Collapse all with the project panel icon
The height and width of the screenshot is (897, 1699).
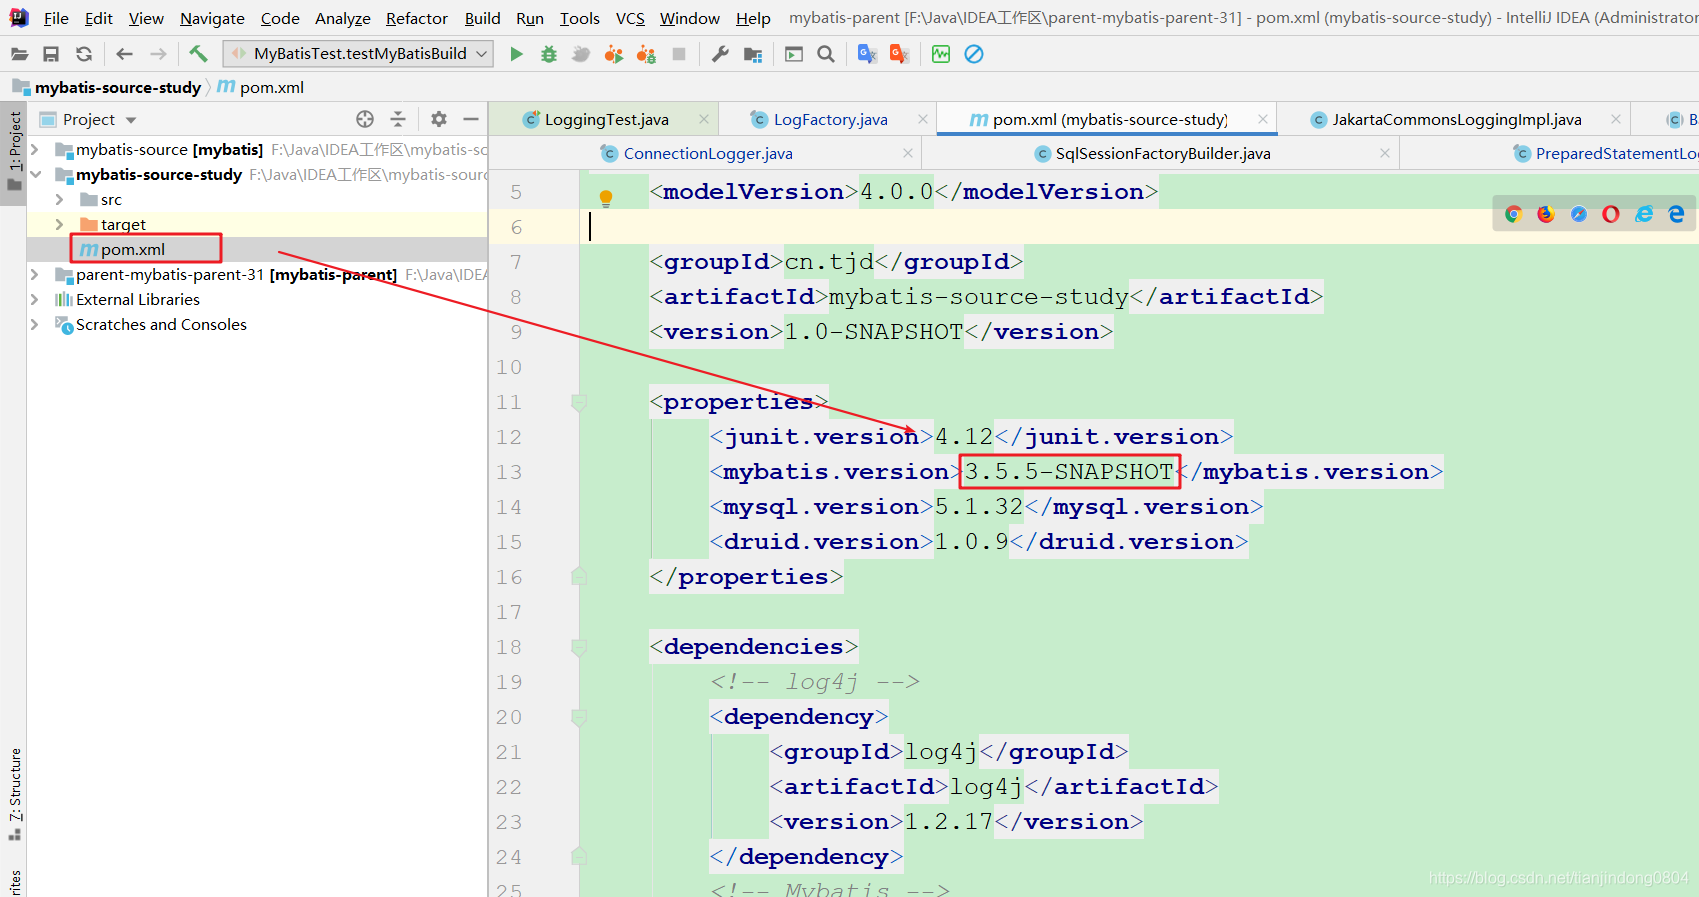click(x=398, y=119)
